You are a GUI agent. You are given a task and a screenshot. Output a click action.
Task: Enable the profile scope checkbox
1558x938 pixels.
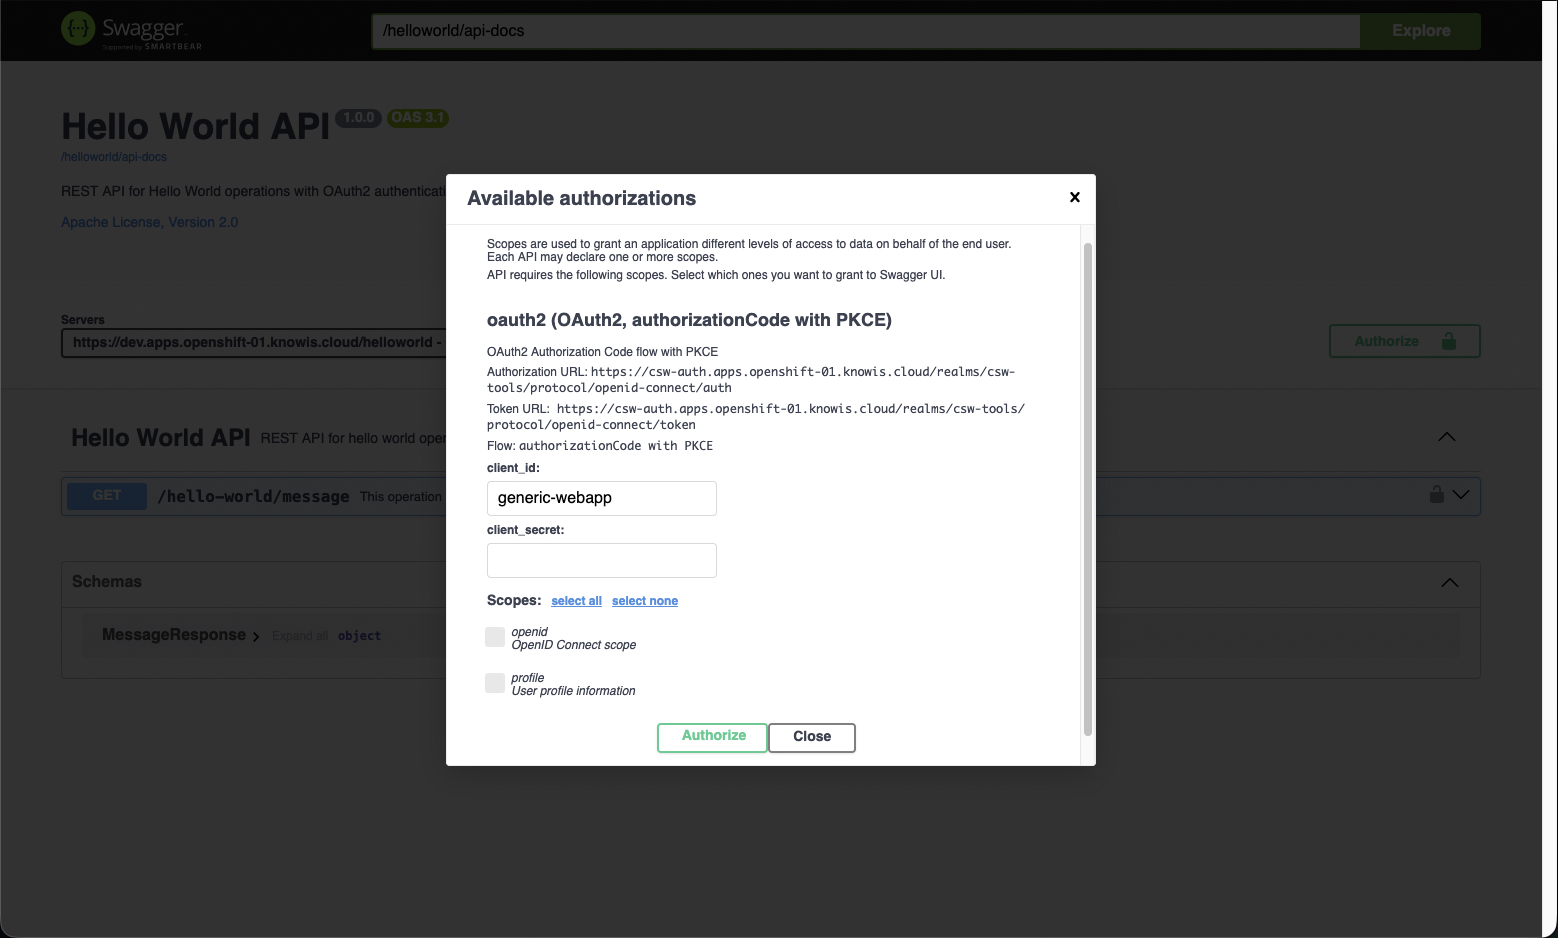coord(495,683)
